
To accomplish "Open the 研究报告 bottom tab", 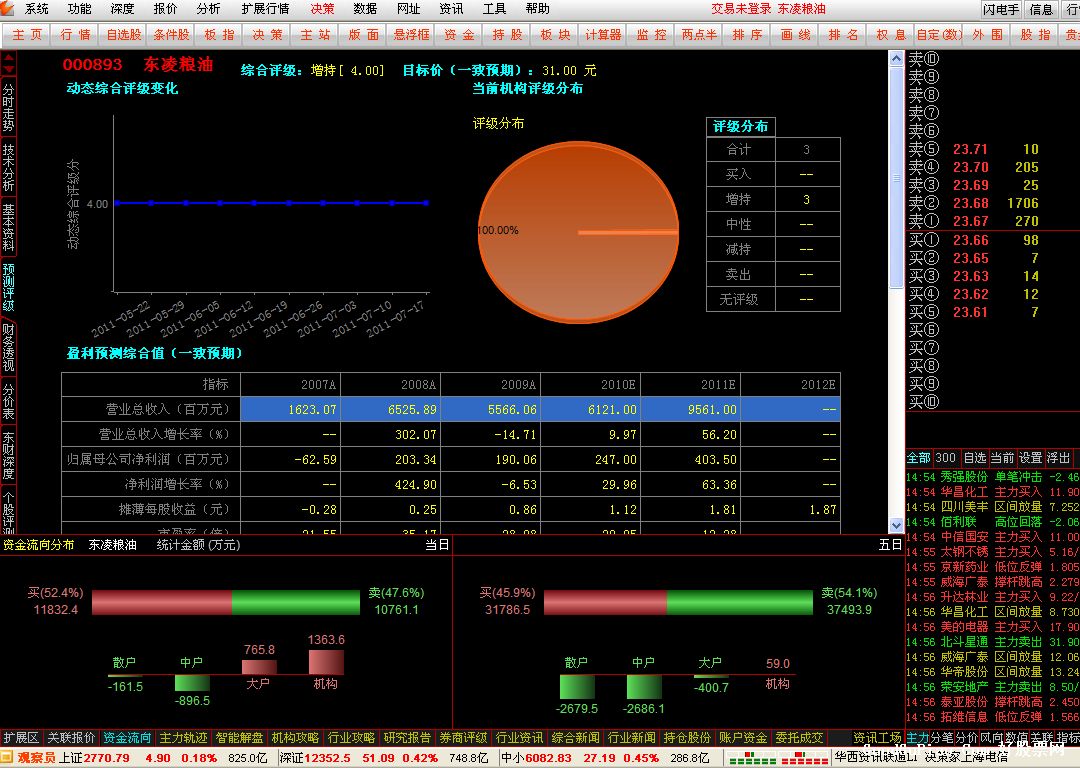I will (x=407, y=738).
